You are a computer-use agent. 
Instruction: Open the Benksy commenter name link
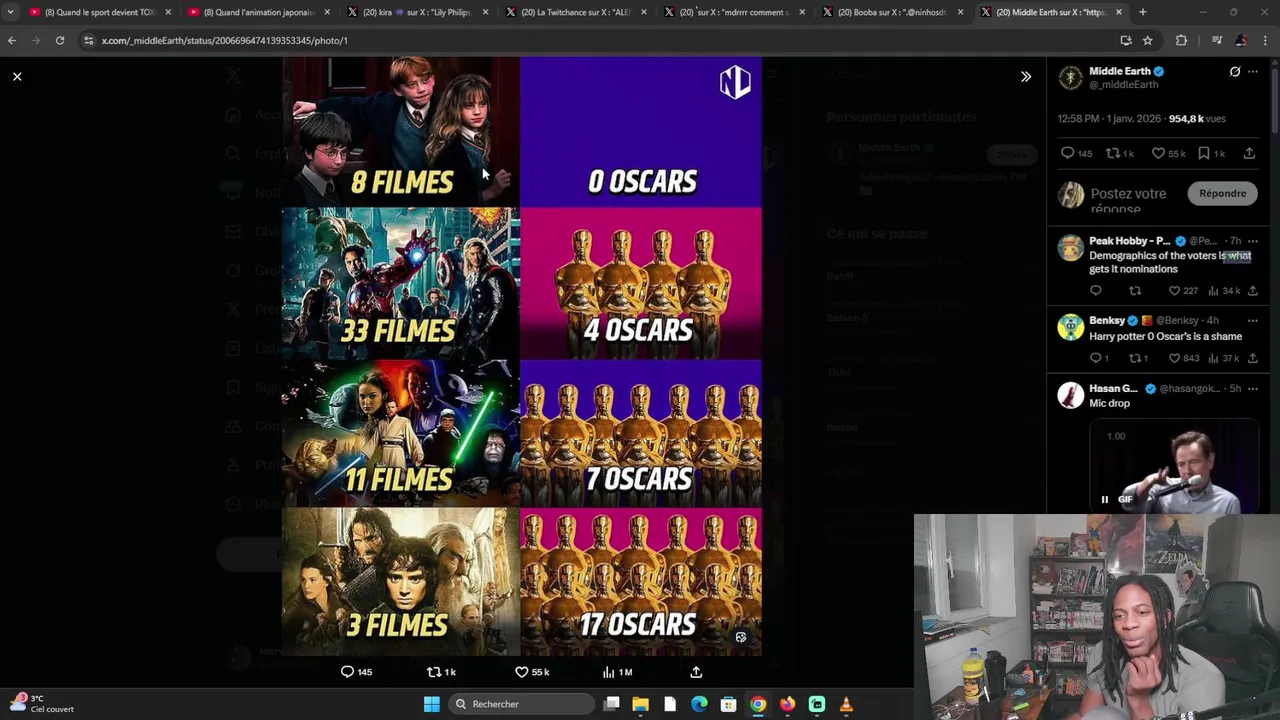(x=1107, y=321)
